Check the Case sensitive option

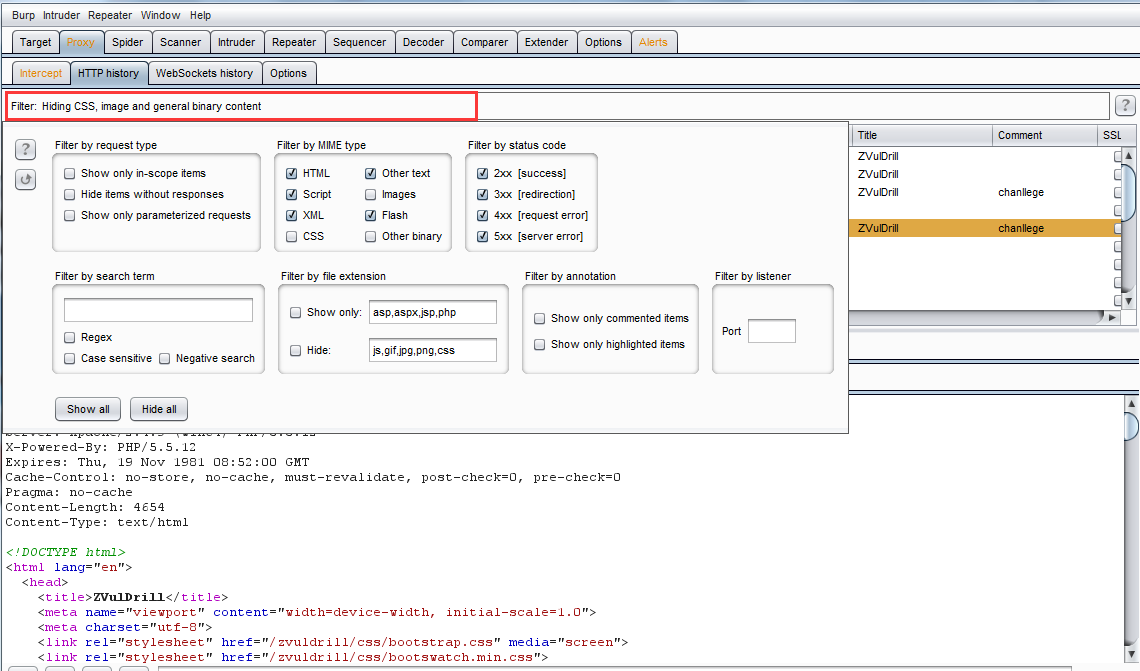[x=70, y=358]
